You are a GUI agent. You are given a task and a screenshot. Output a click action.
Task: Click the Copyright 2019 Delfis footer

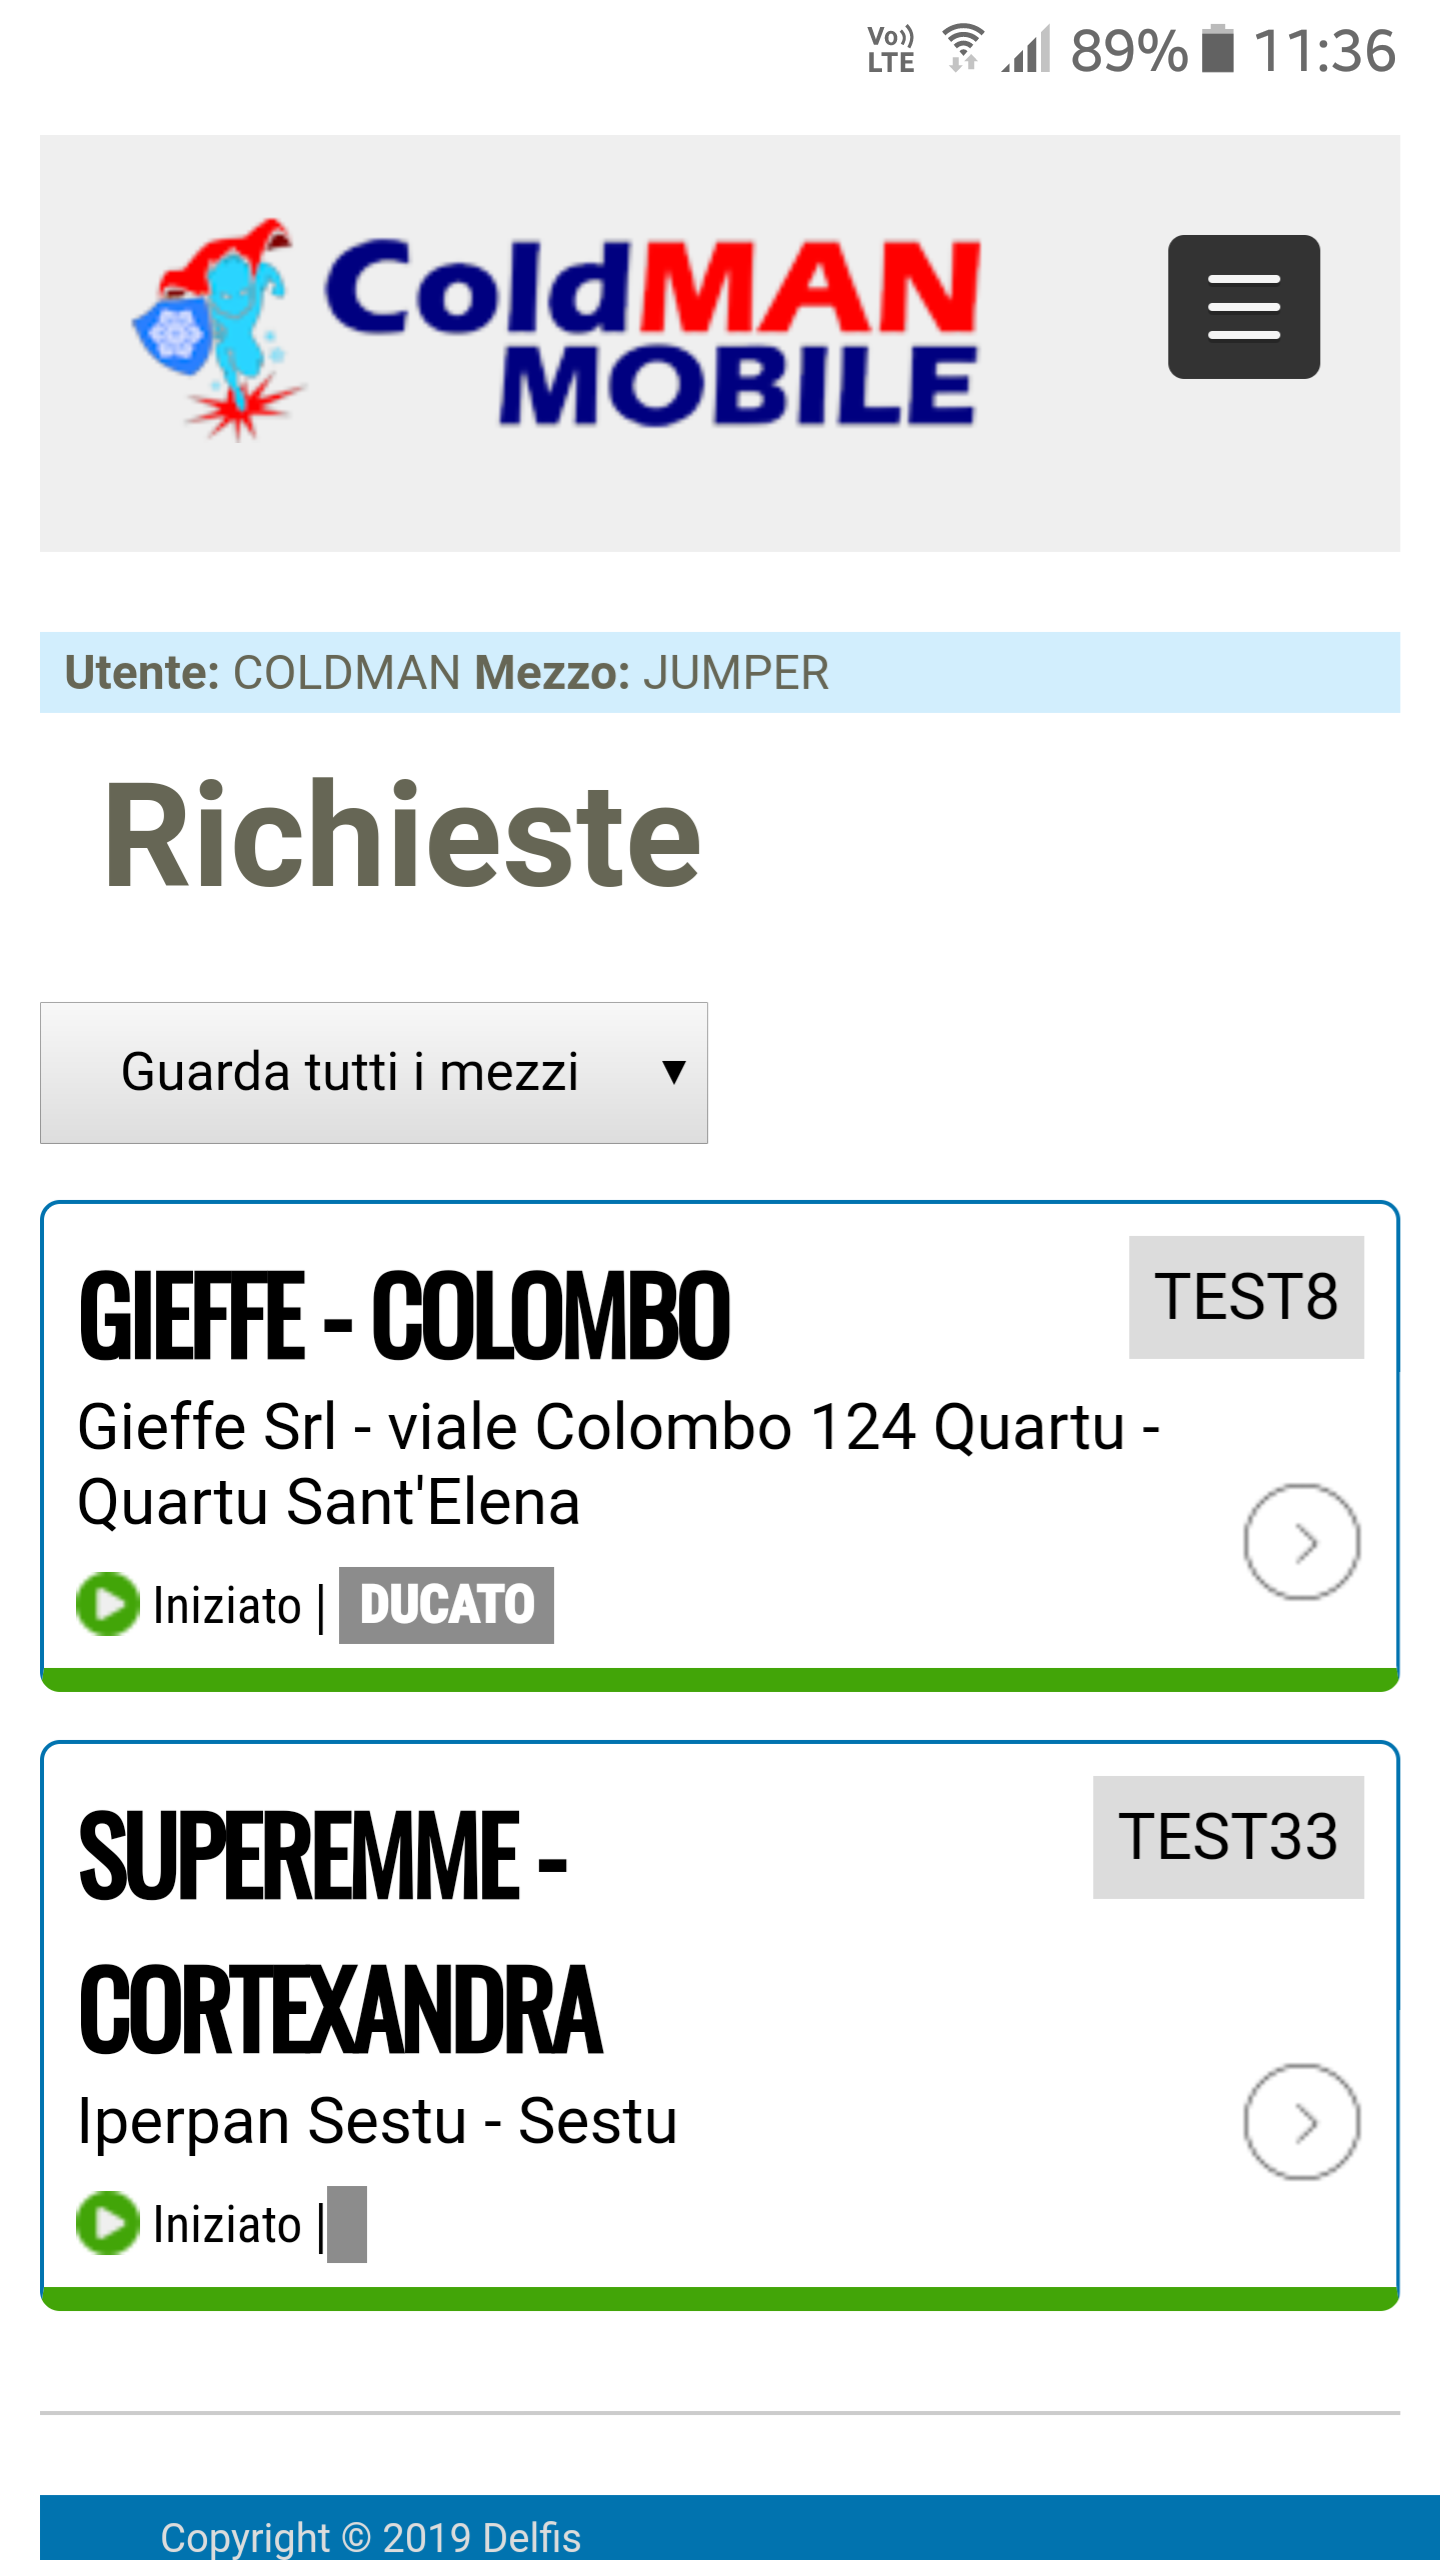point(371,2537)
